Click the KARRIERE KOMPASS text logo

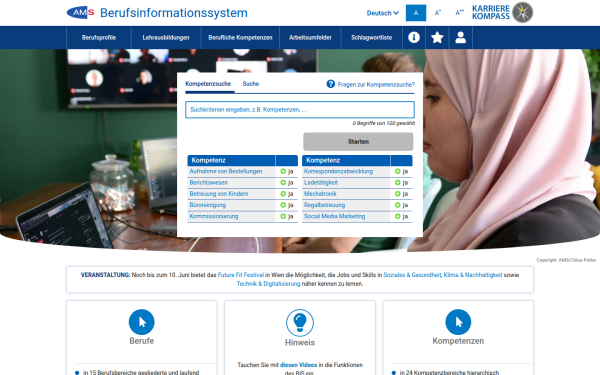(491, 12)
